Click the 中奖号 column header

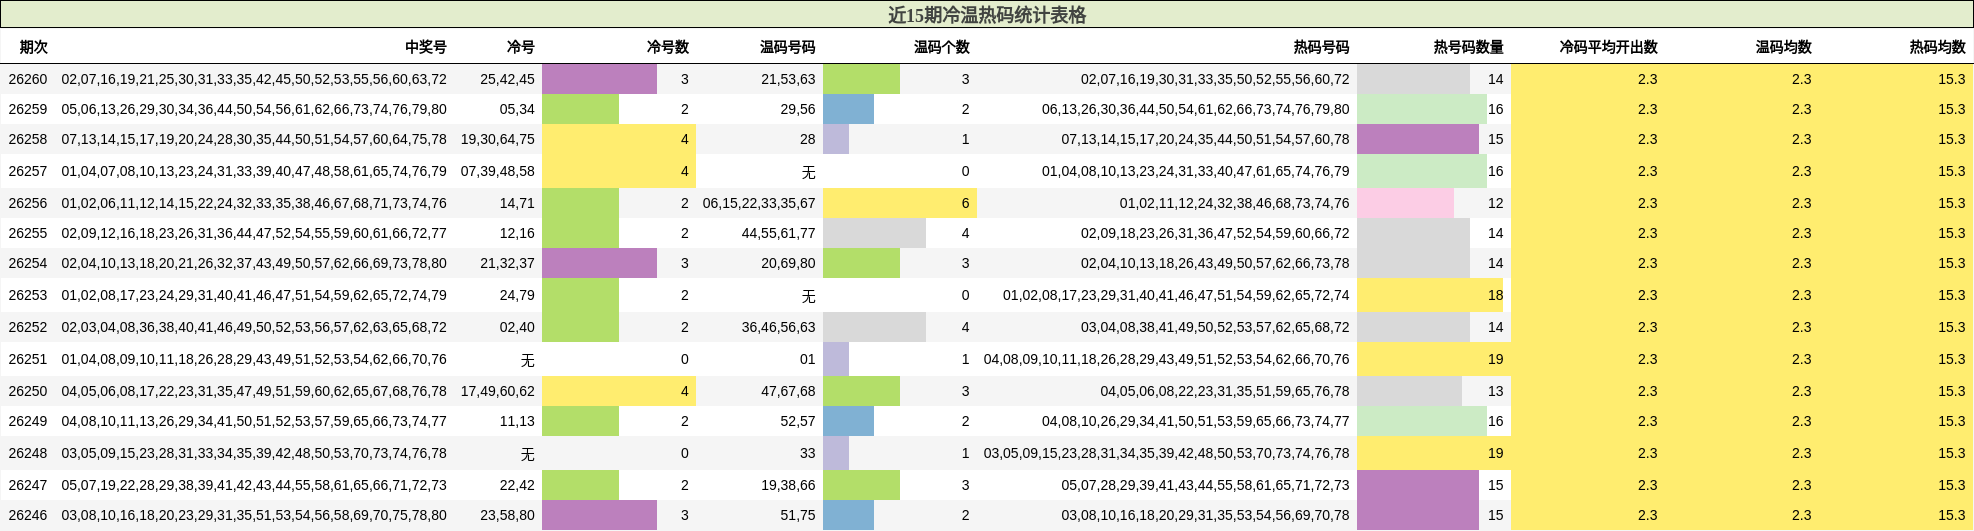[426, 47]
